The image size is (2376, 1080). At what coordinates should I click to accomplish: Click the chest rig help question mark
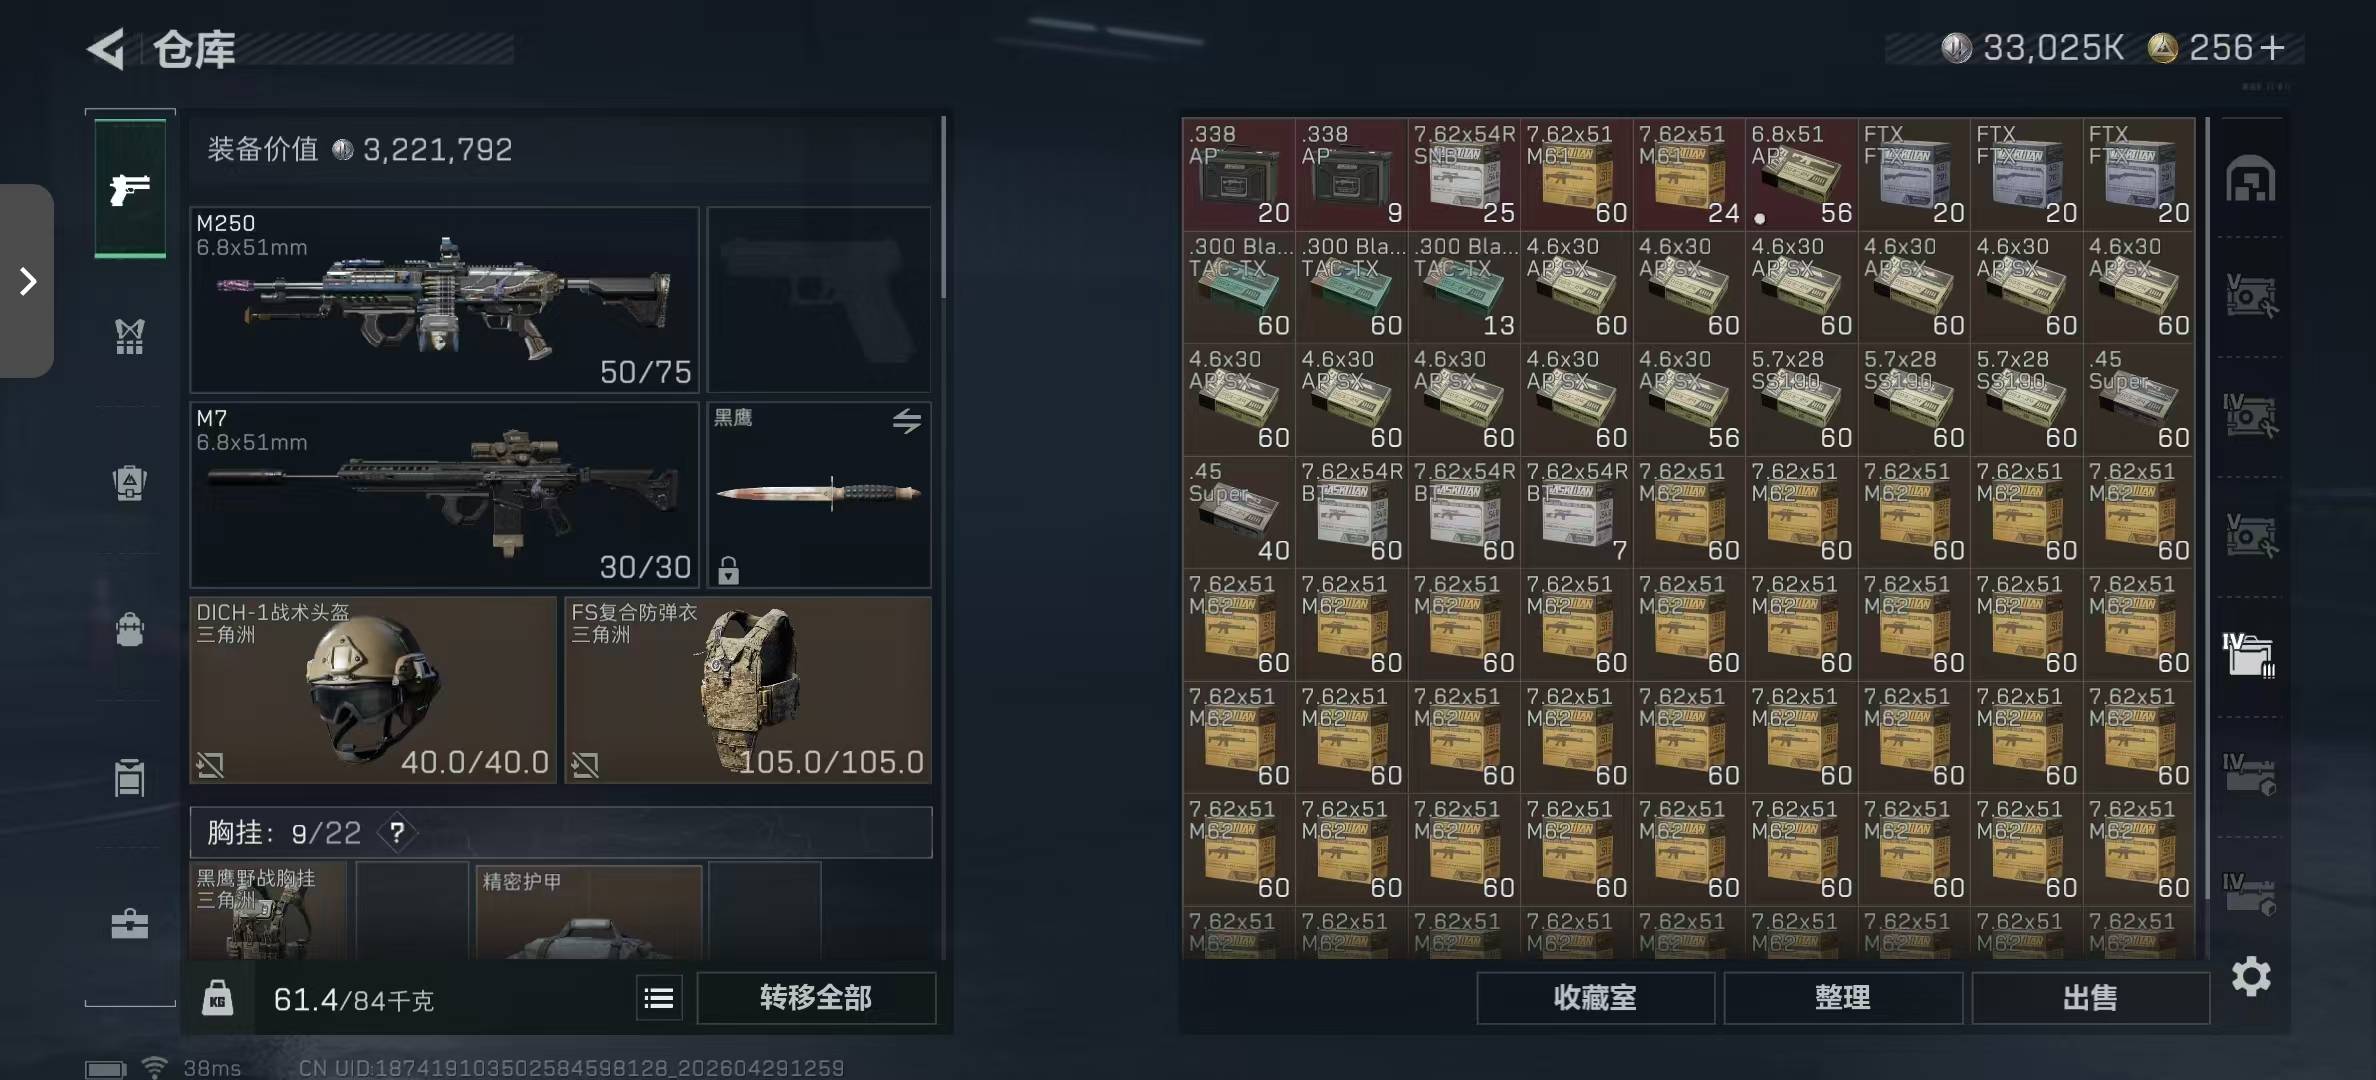[397, 832]
